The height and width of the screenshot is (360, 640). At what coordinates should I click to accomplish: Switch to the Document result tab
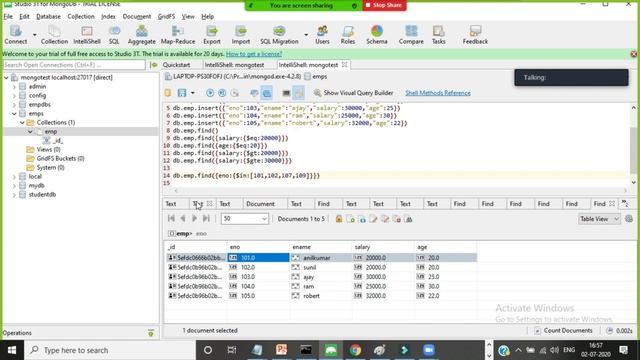coord(260,204)
